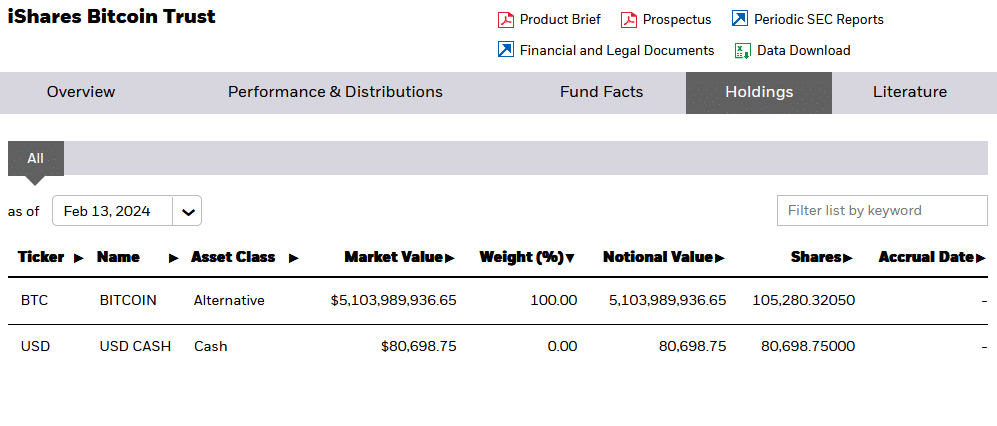Click the 100.00 weight value
This screenshot has width=997, height=426.
554,300
